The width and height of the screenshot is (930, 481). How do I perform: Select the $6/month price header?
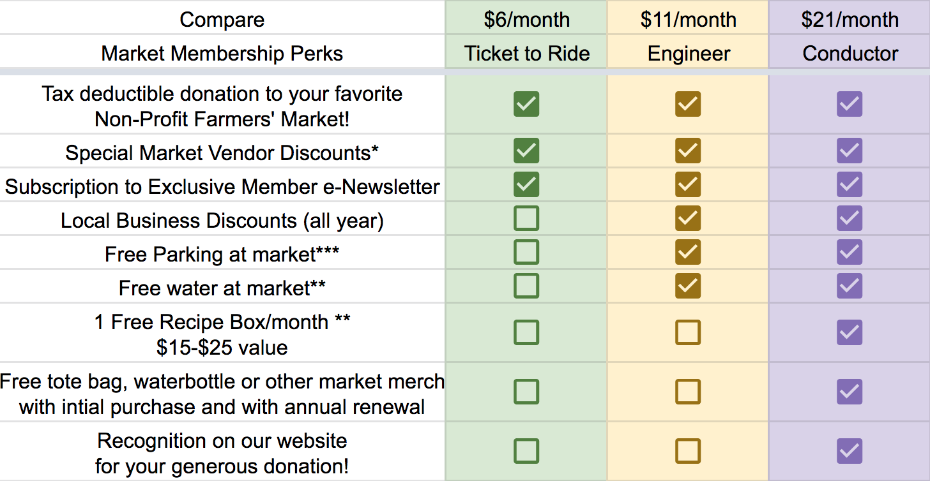pos(526,19)
